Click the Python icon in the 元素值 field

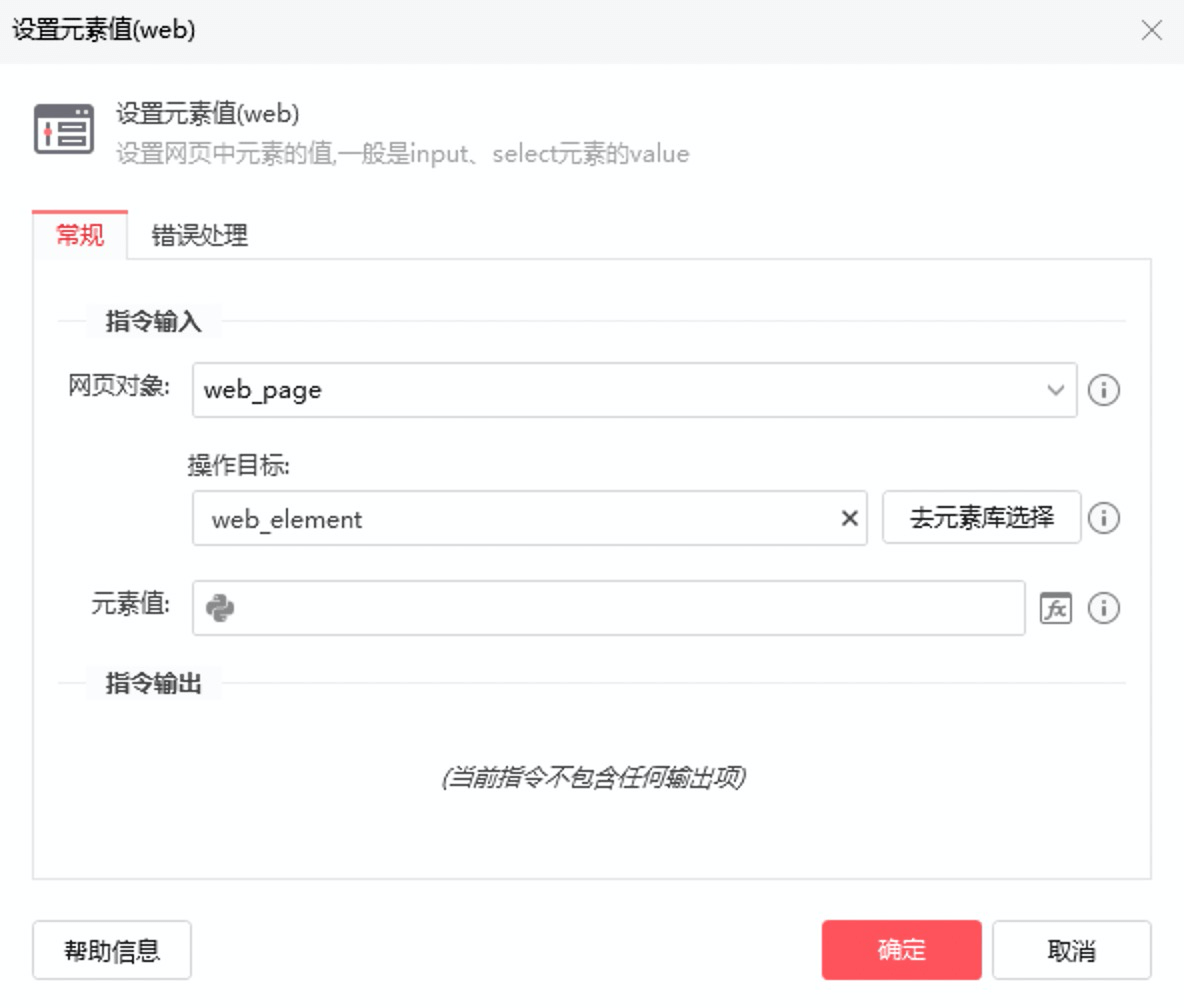tap(220, 608)
